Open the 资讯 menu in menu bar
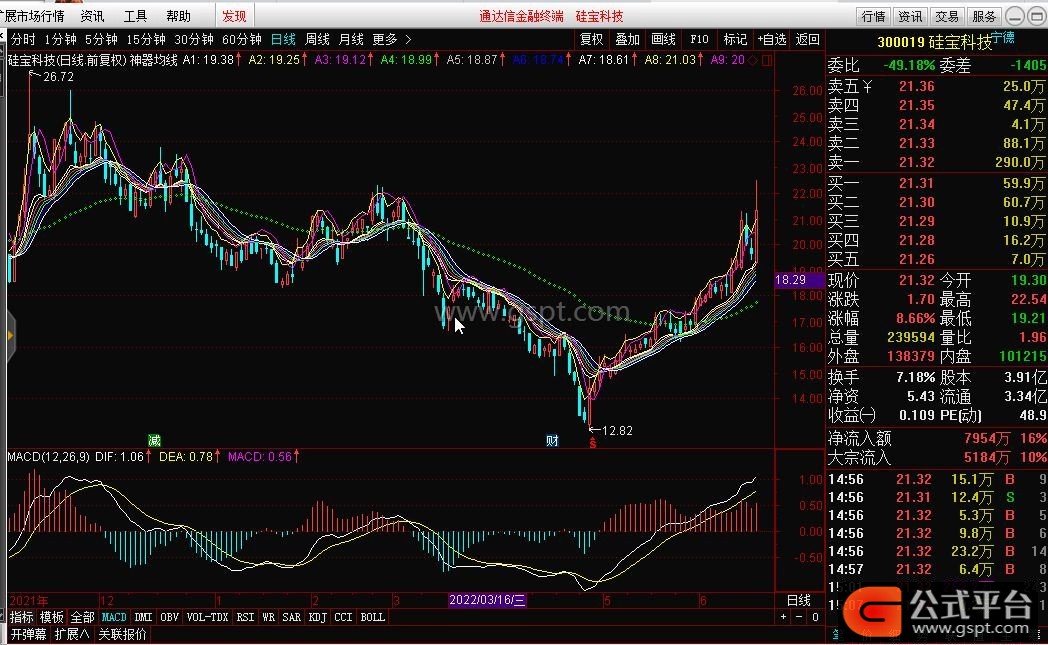The height and width of the screenshot is (645, 1048). coord(92,16)
